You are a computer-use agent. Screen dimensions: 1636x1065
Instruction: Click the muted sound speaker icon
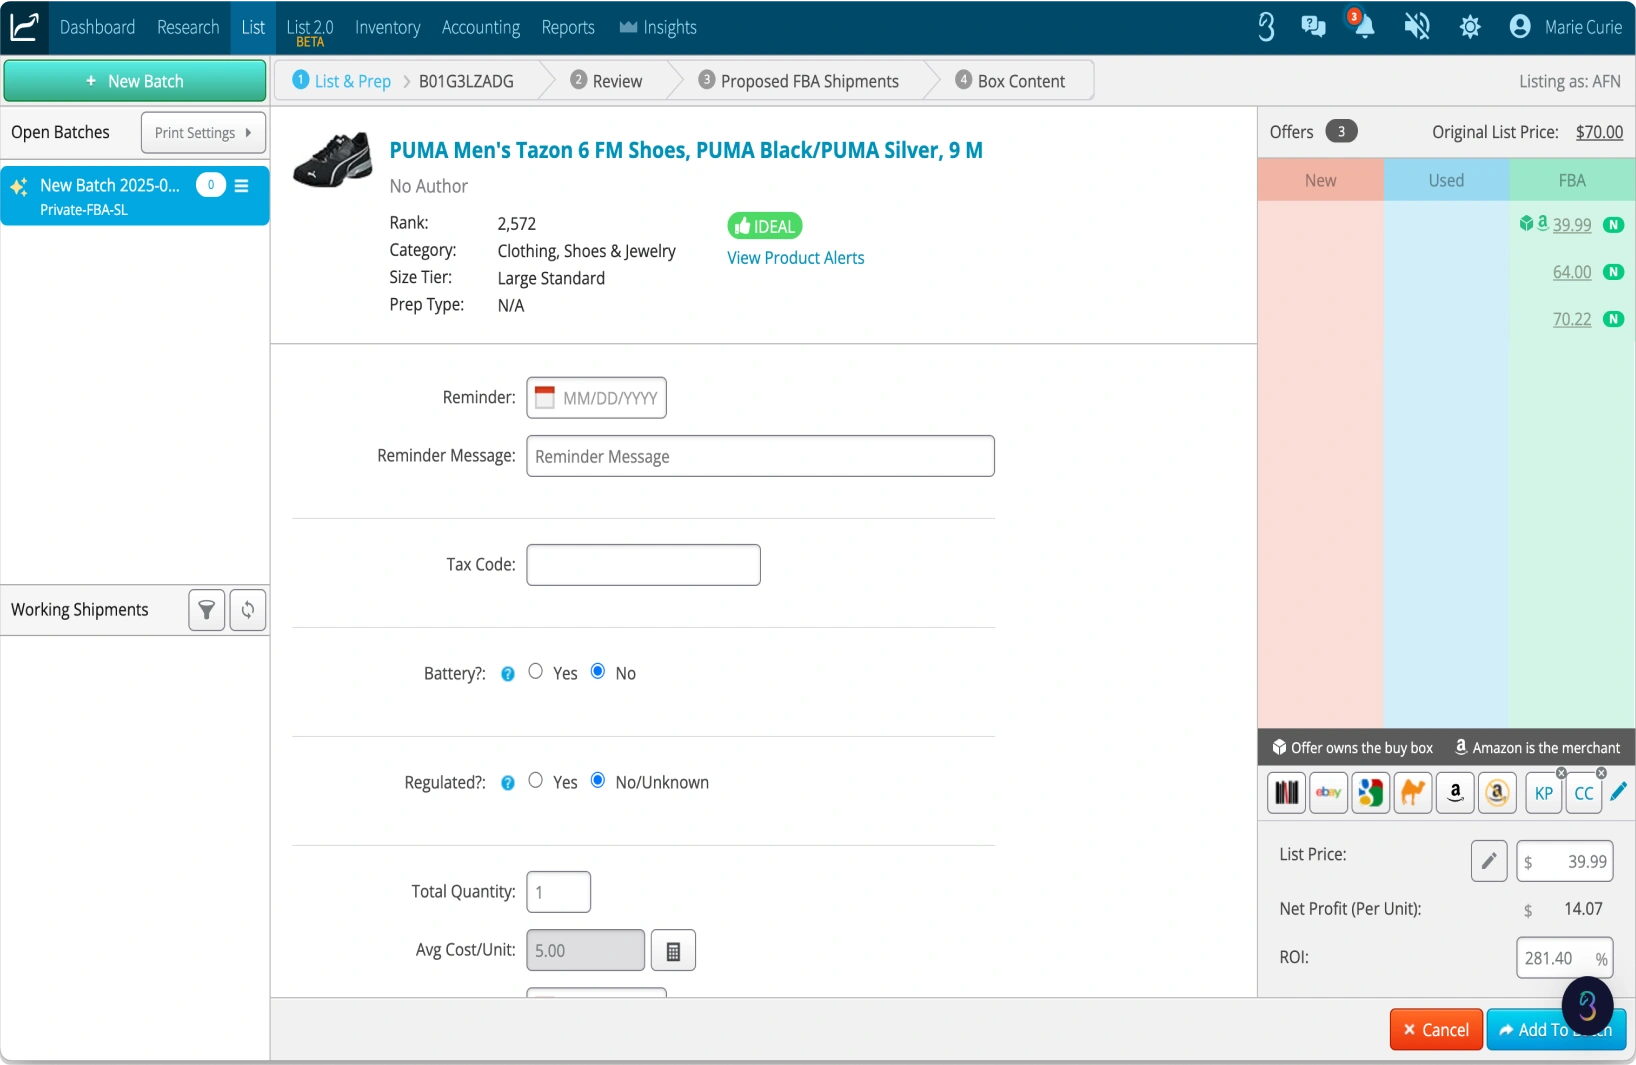(1416, 27)
